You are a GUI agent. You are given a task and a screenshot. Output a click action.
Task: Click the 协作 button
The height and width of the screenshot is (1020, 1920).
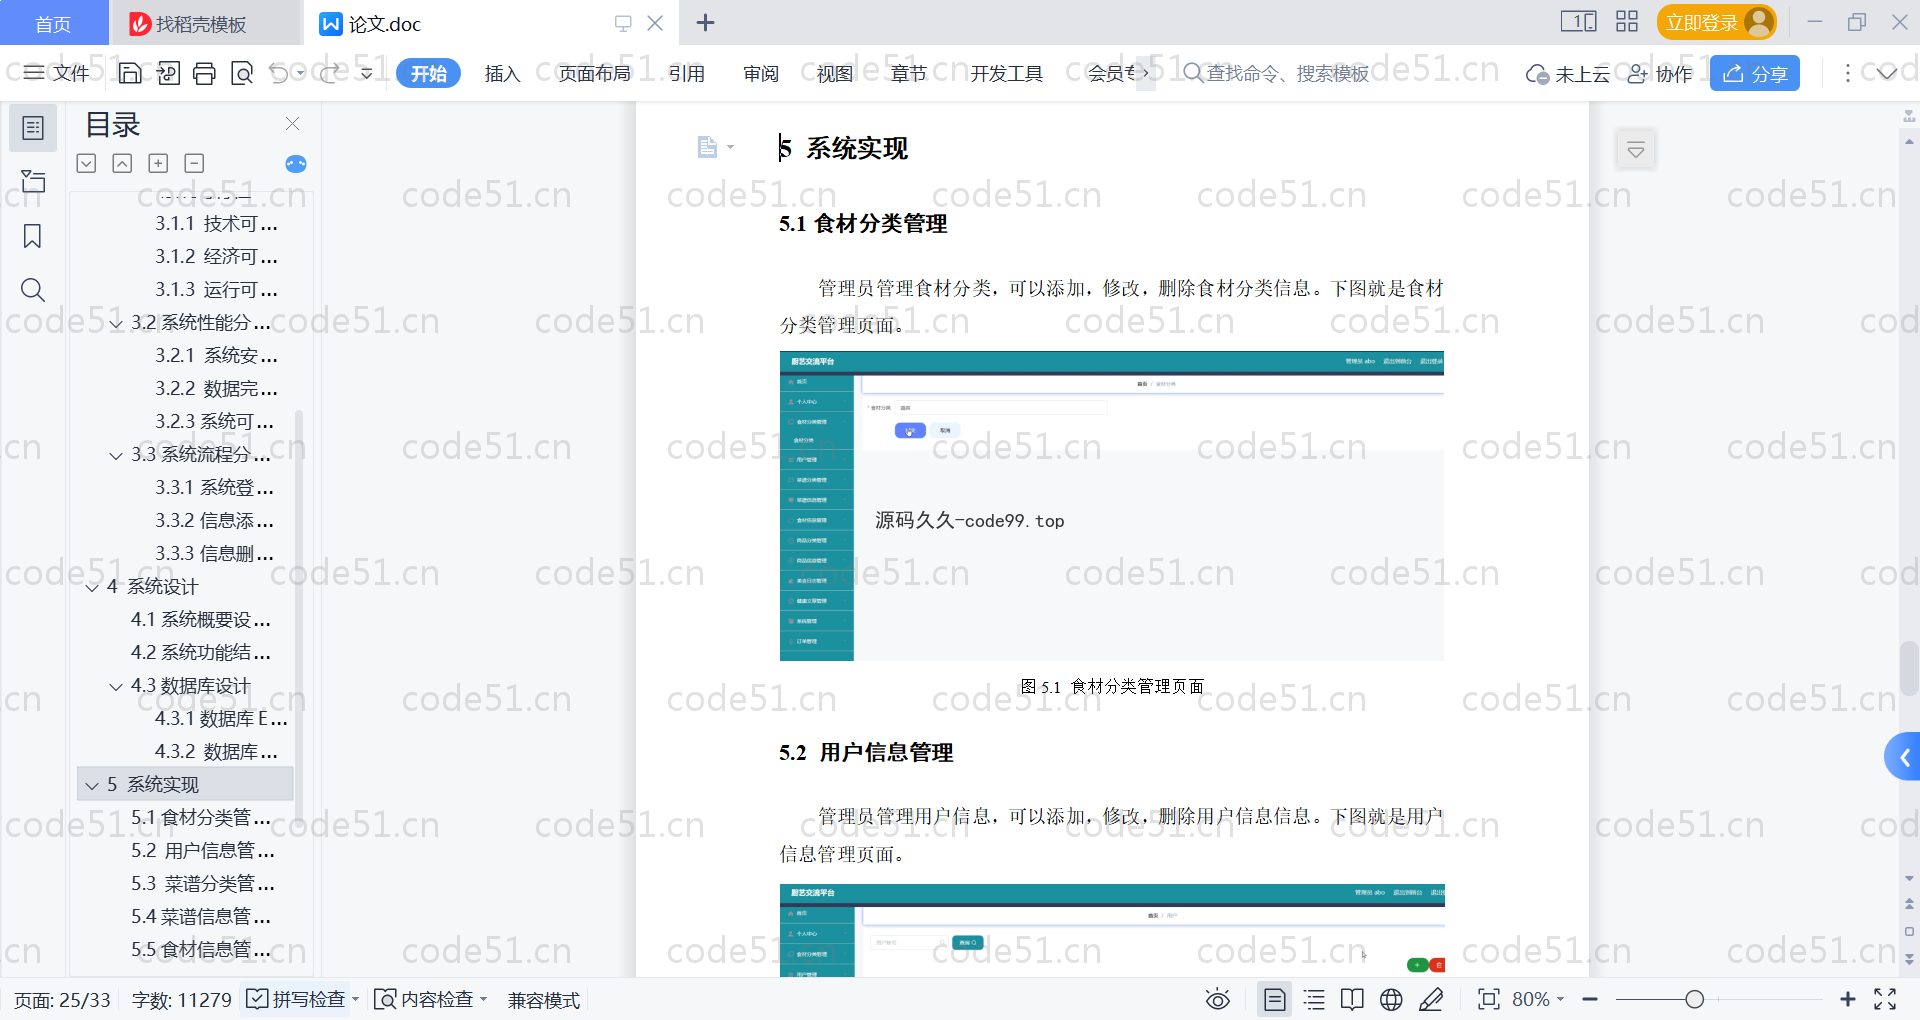click(x=1660, y=73)
